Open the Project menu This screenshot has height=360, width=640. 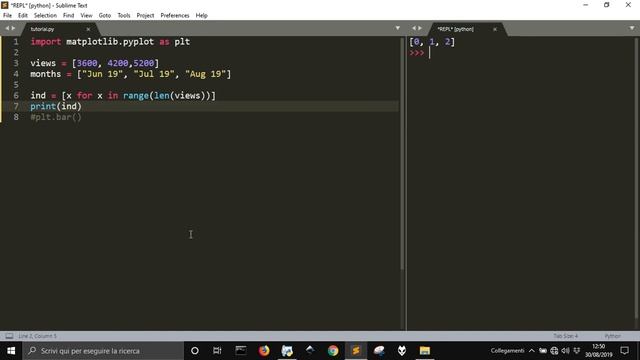click(145, 16)
